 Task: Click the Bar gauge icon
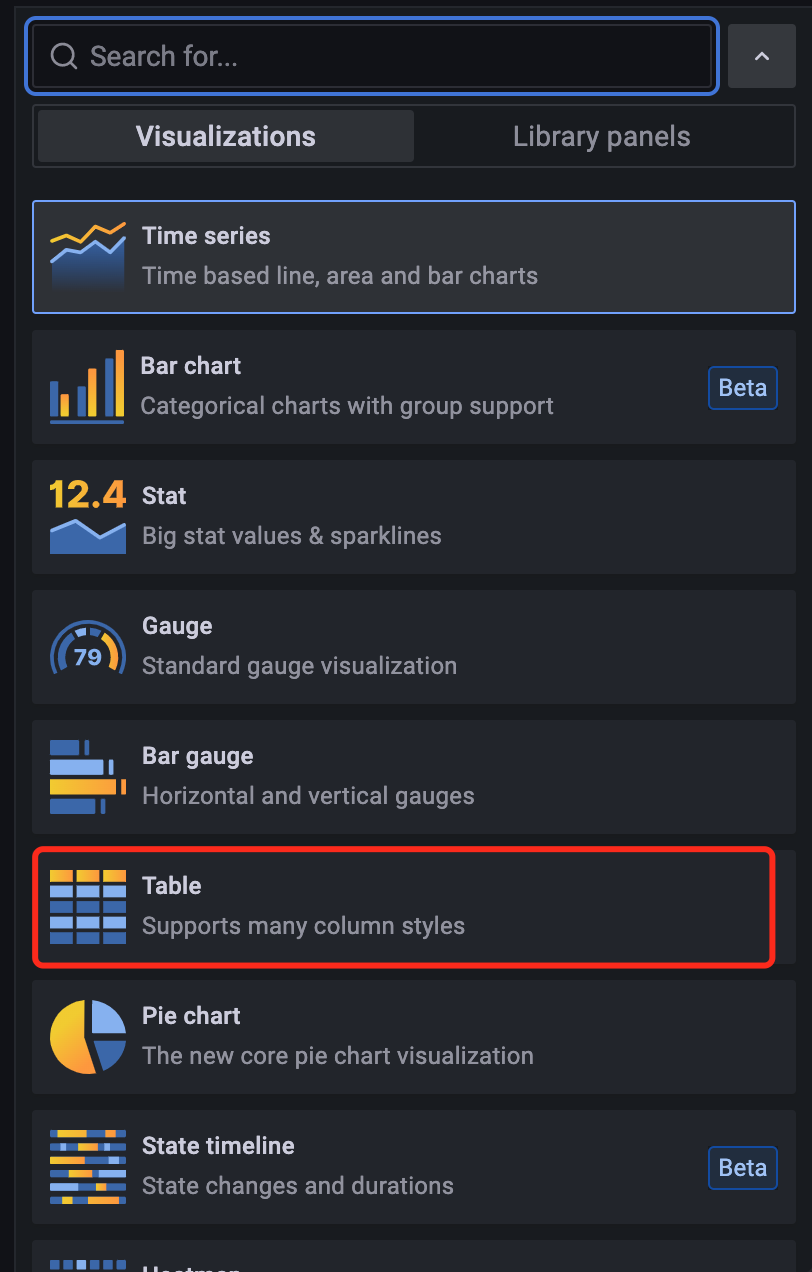pyautogui.click(x=88, y=777)
